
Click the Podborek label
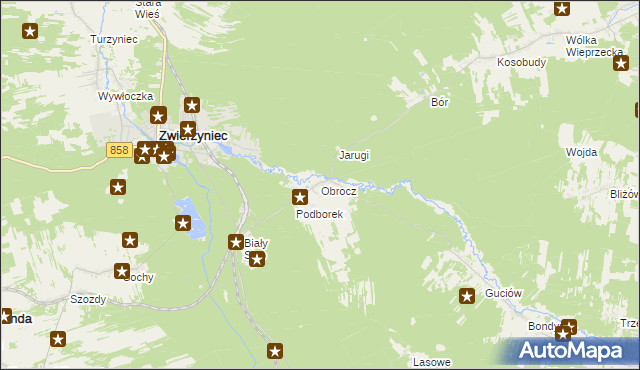pyautogui.click(x=320, y=214)
